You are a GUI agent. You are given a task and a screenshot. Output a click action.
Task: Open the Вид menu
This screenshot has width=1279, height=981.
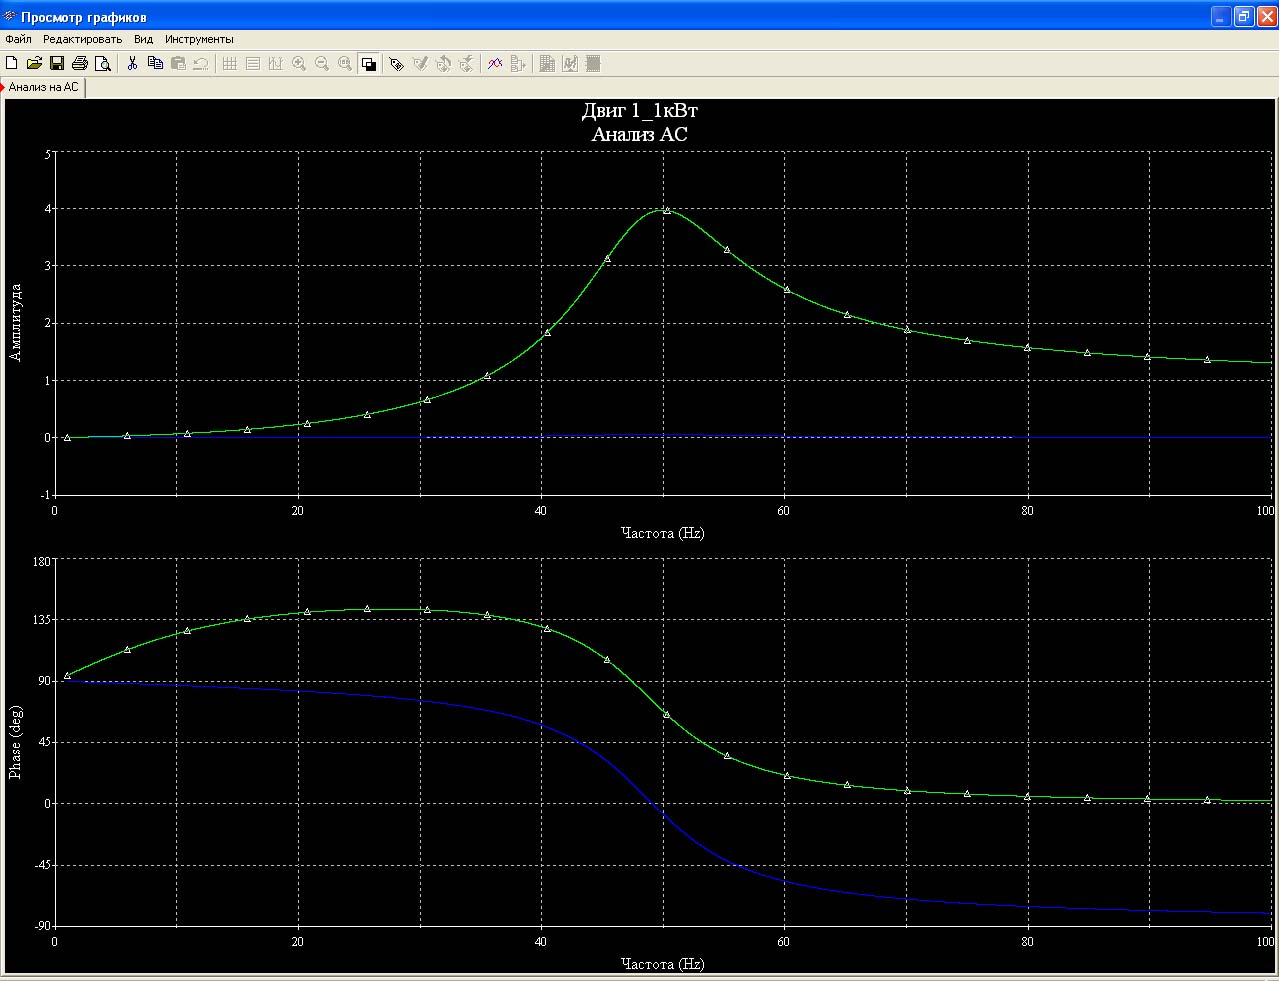click(143, 39)
